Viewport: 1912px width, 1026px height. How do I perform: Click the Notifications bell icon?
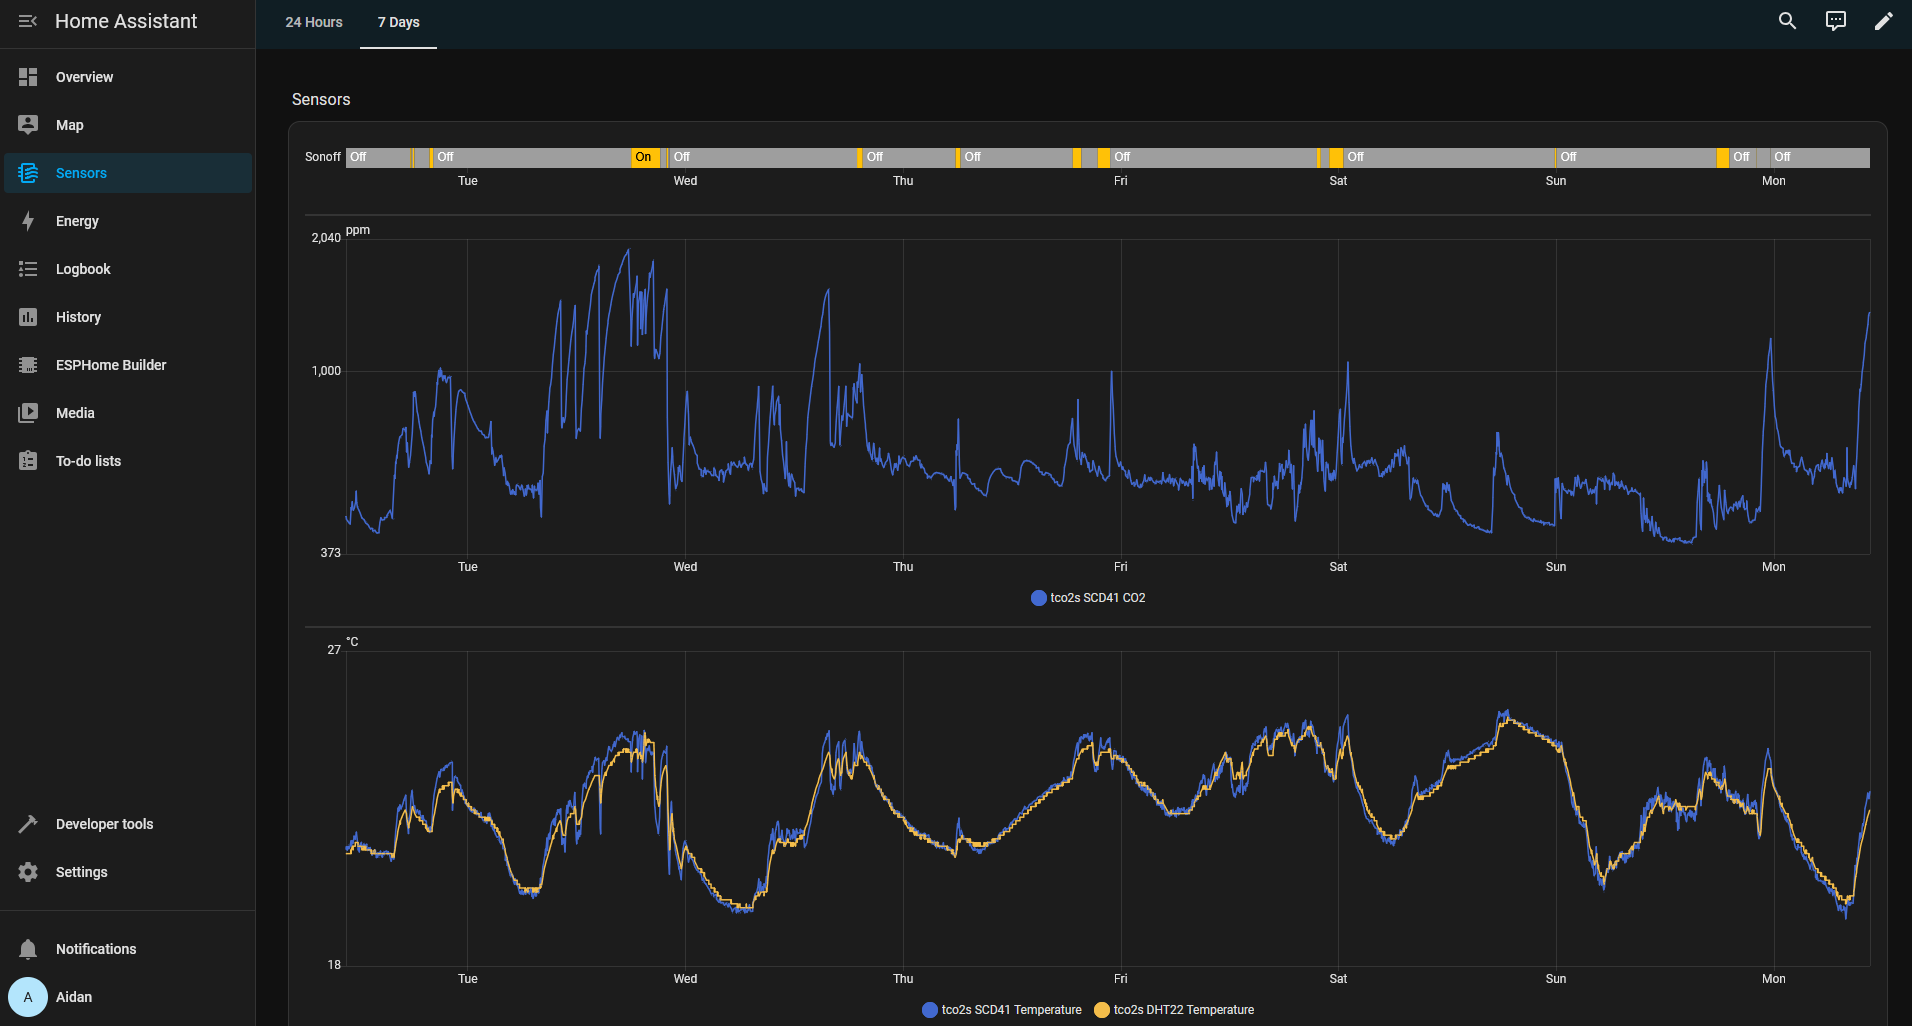(x=28, y=949)
